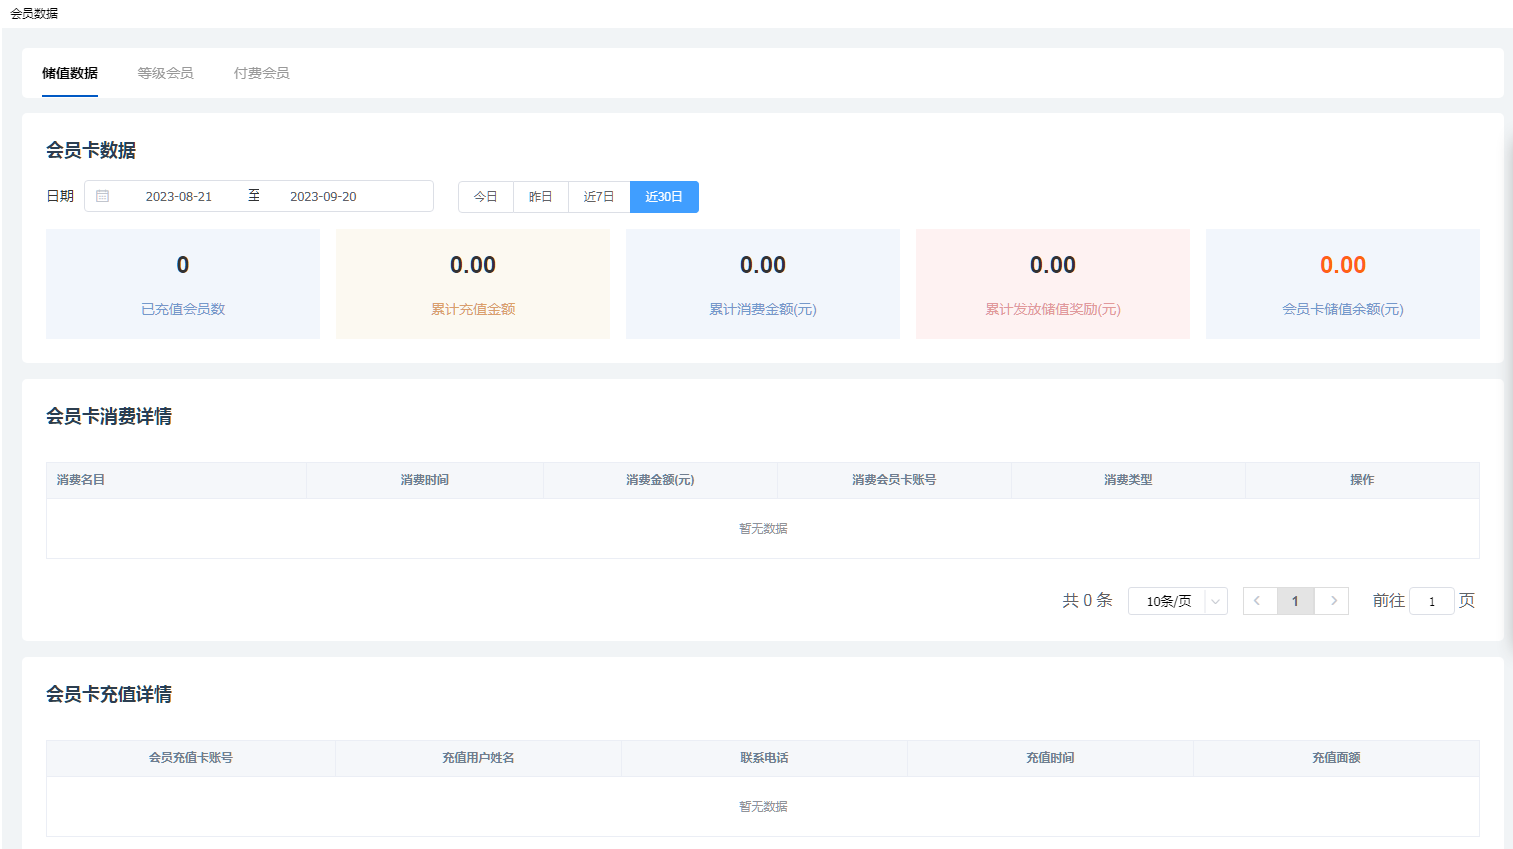Click the 充值面额 column header
1513x849 pixels.
tap(1336, 758)
